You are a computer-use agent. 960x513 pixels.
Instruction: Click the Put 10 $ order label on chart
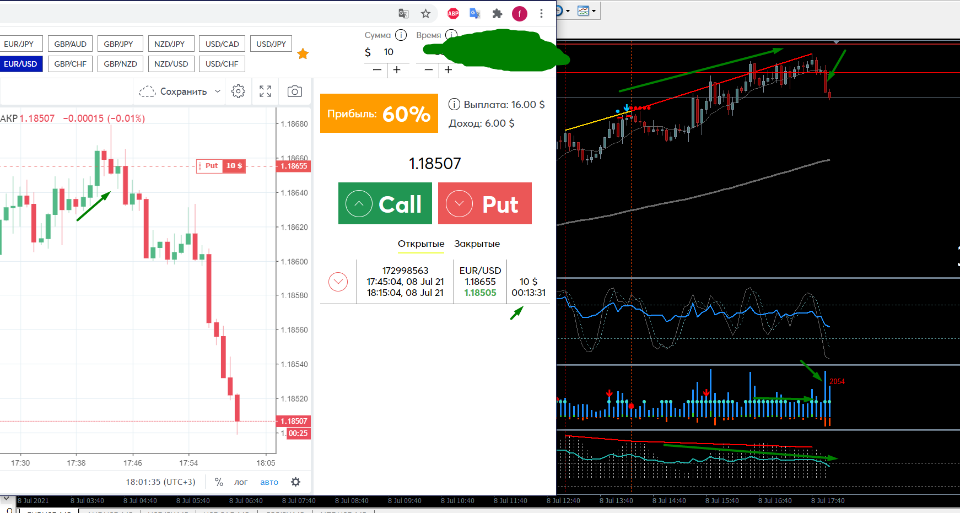tap(221, 166)
